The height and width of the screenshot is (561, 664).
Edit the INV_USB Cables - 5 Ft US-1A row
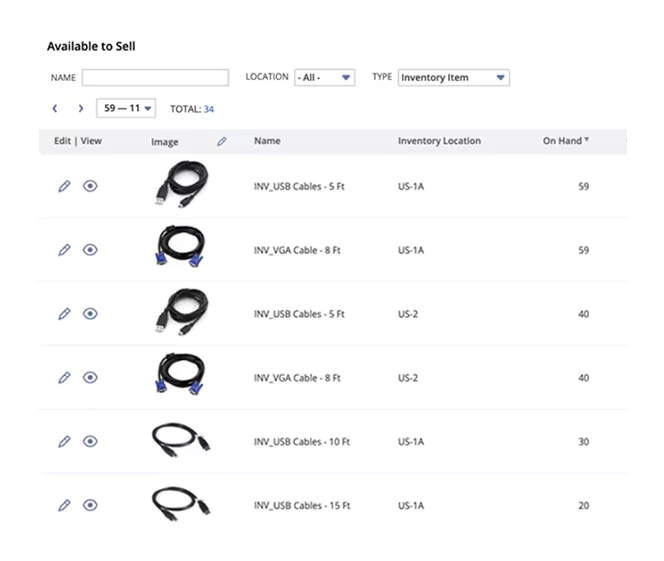click(x=64, y=186)
